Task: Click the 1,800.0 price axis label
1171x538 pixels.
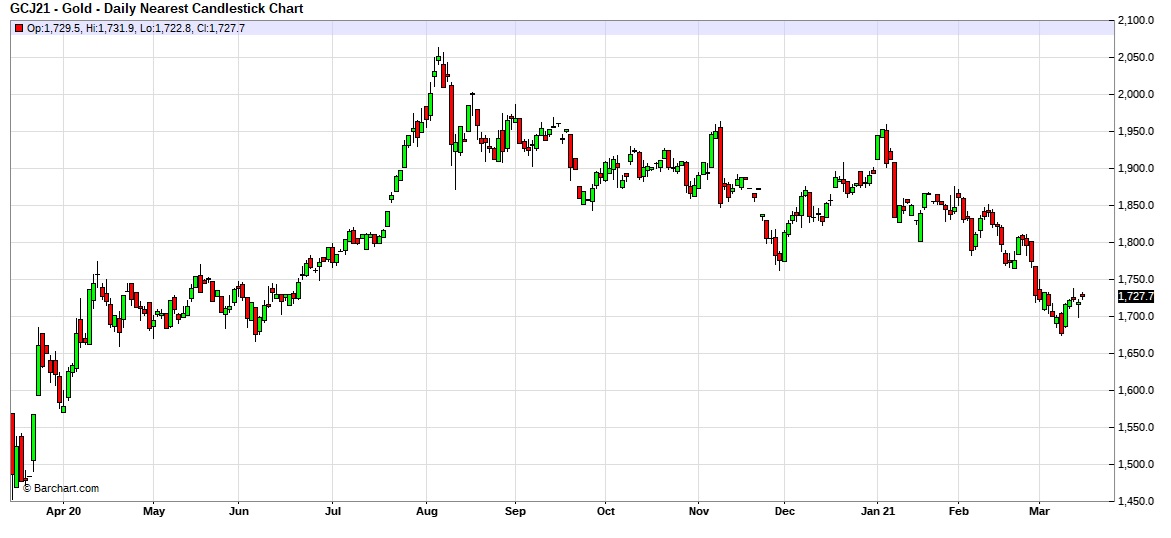Action: pyautogui.click(x=1137, y=242)
